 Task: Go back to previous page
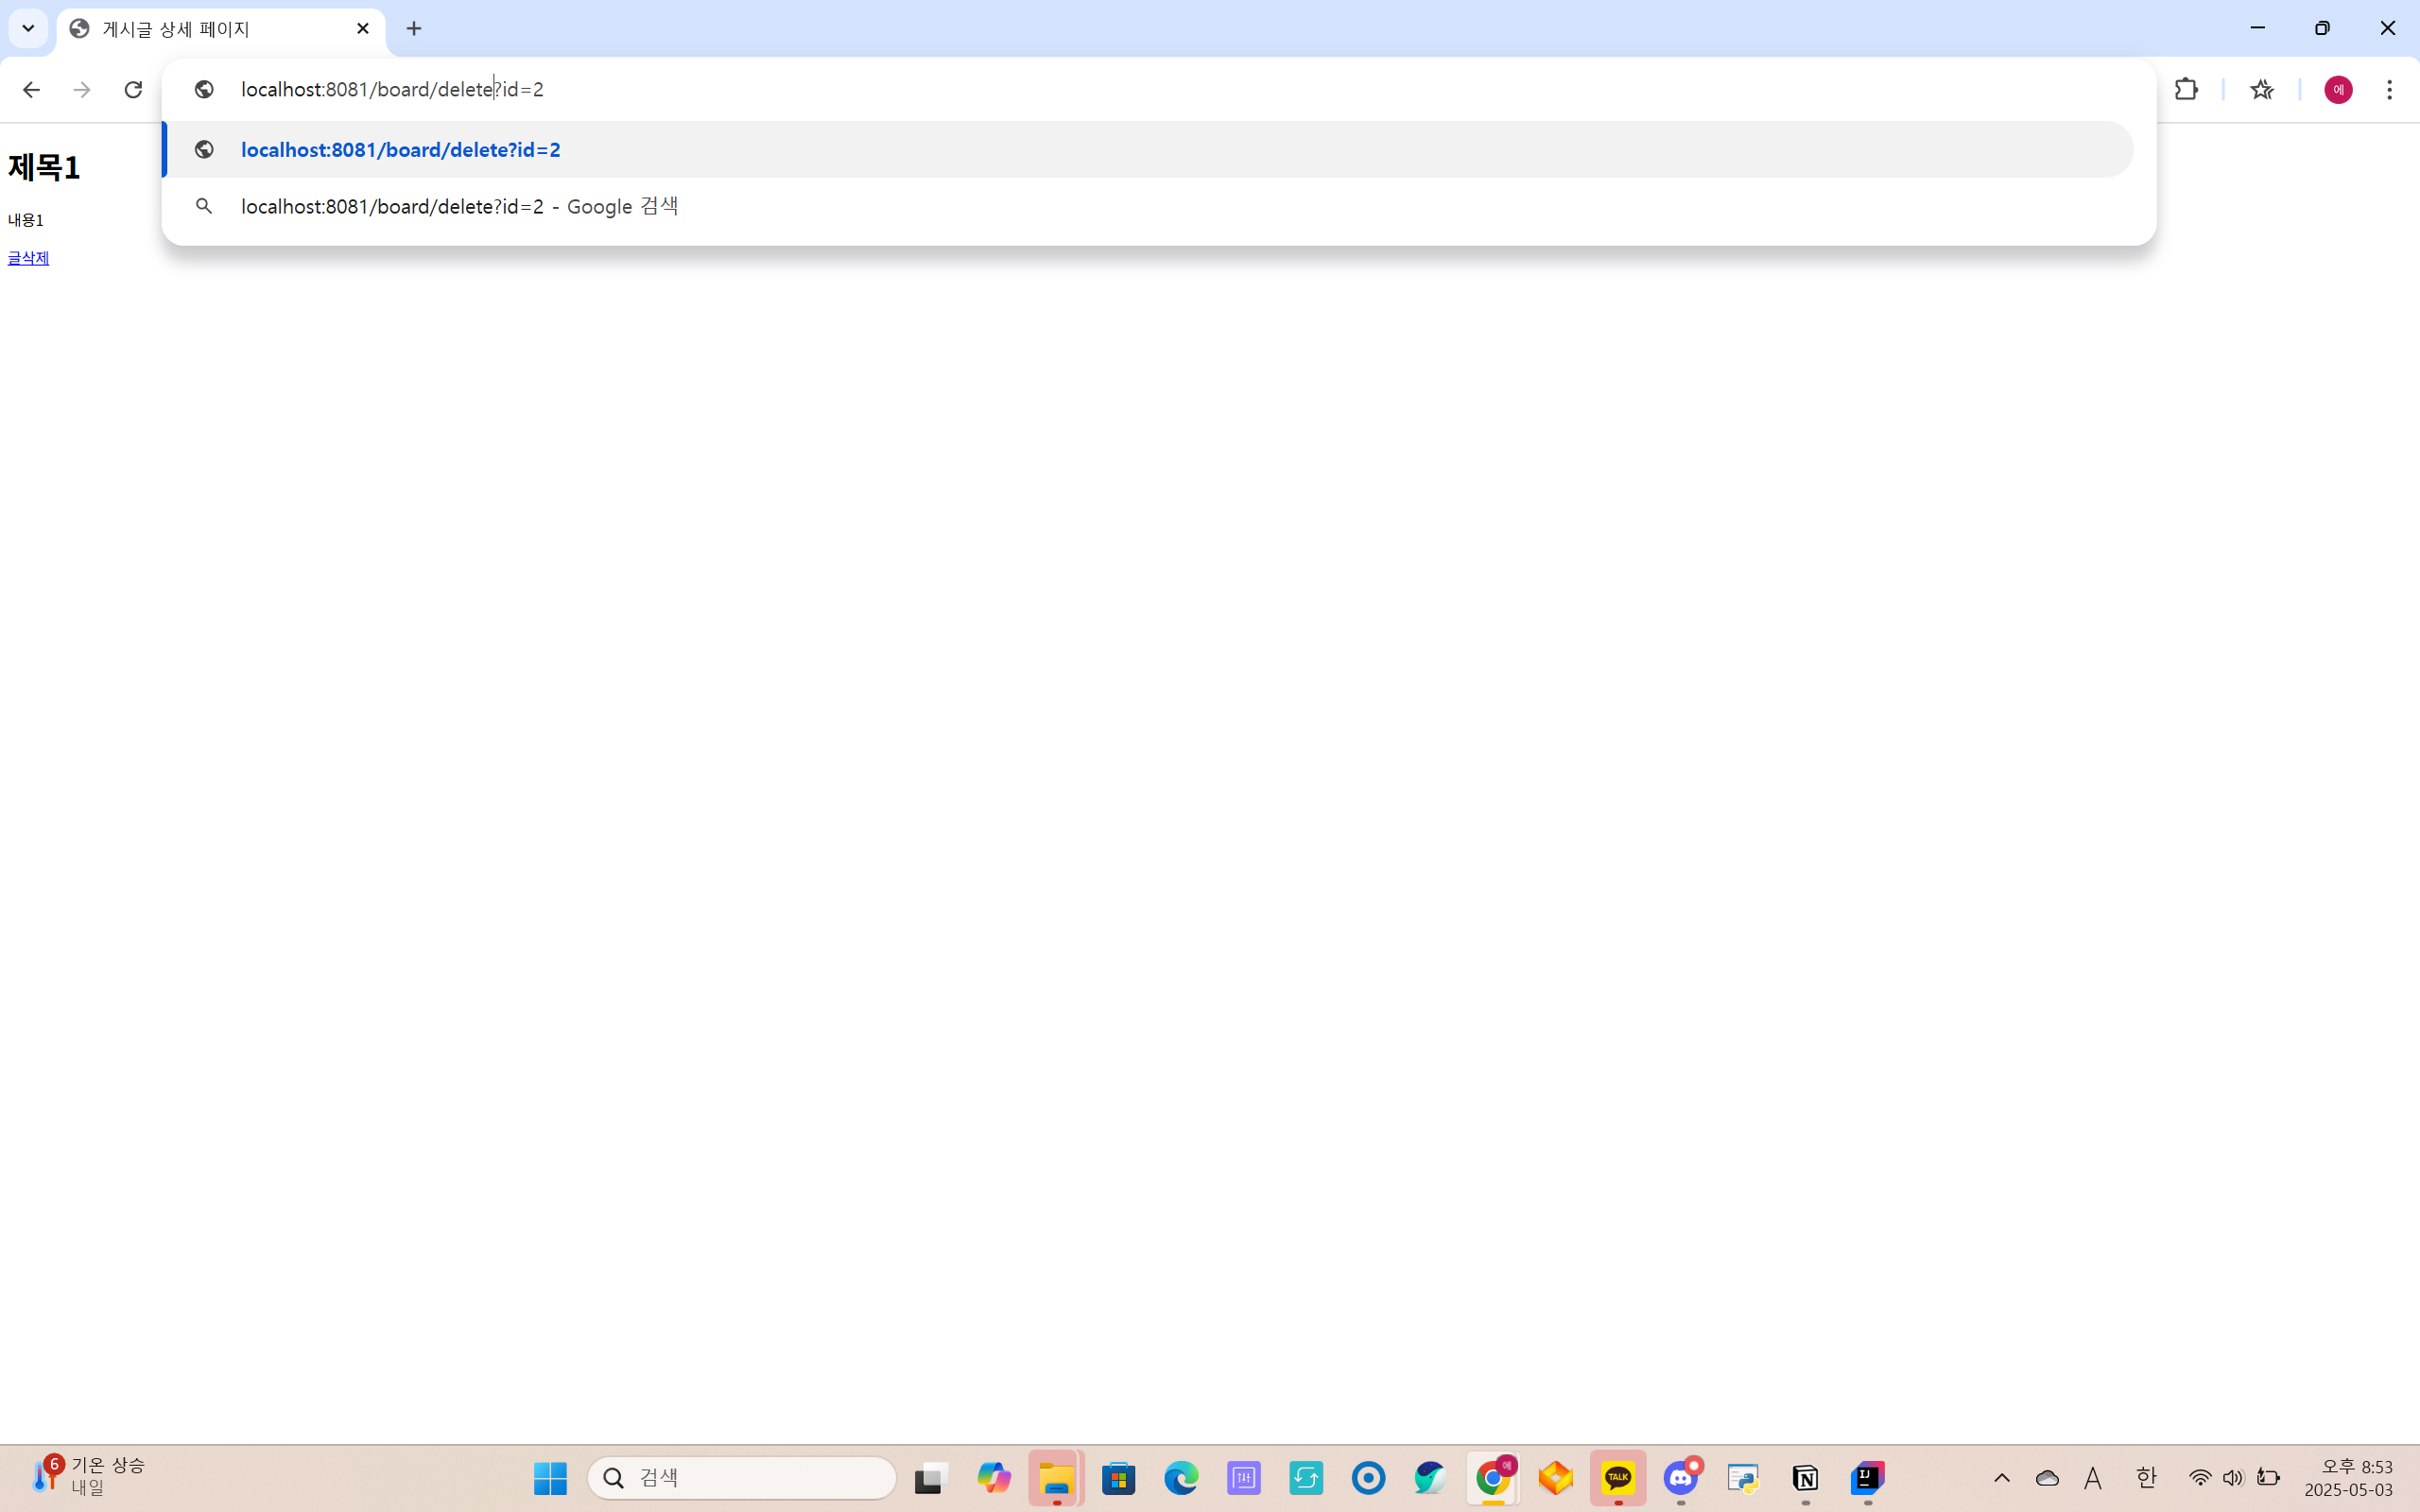coord(31,90)
